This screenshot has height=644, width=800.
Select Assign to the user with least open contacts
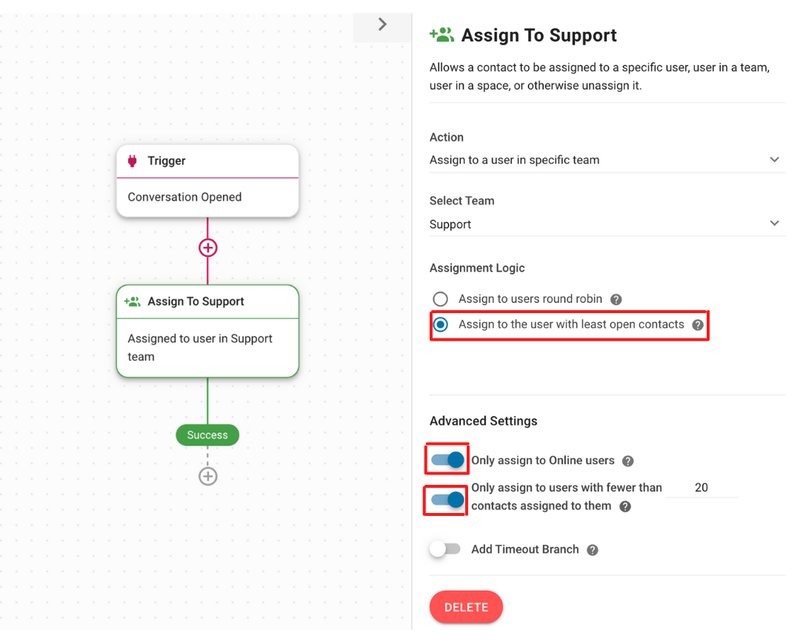click(440, 325)
